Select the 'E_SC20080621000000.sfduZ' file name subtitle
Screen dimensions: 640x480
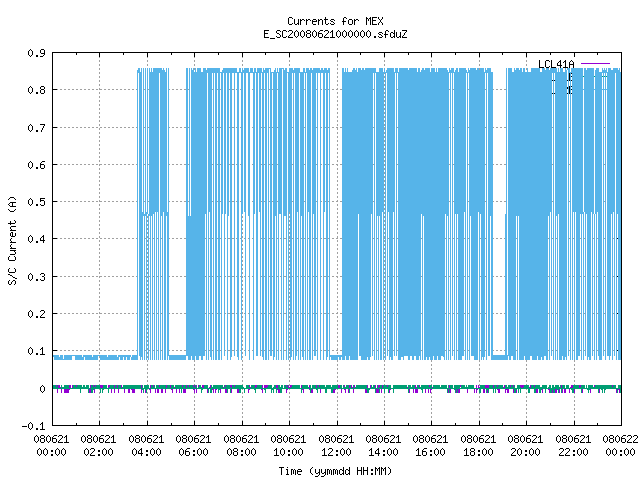(335, 34)
